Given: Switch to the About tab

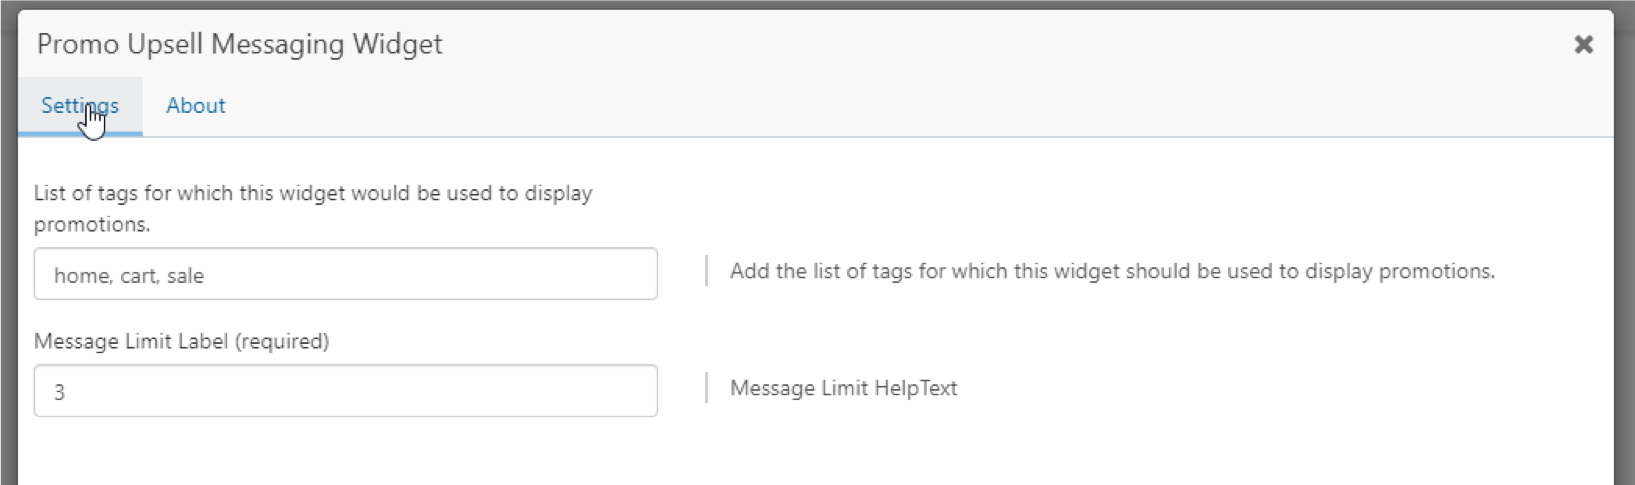Looking at the screenshot, I should (x=195, y=105).
